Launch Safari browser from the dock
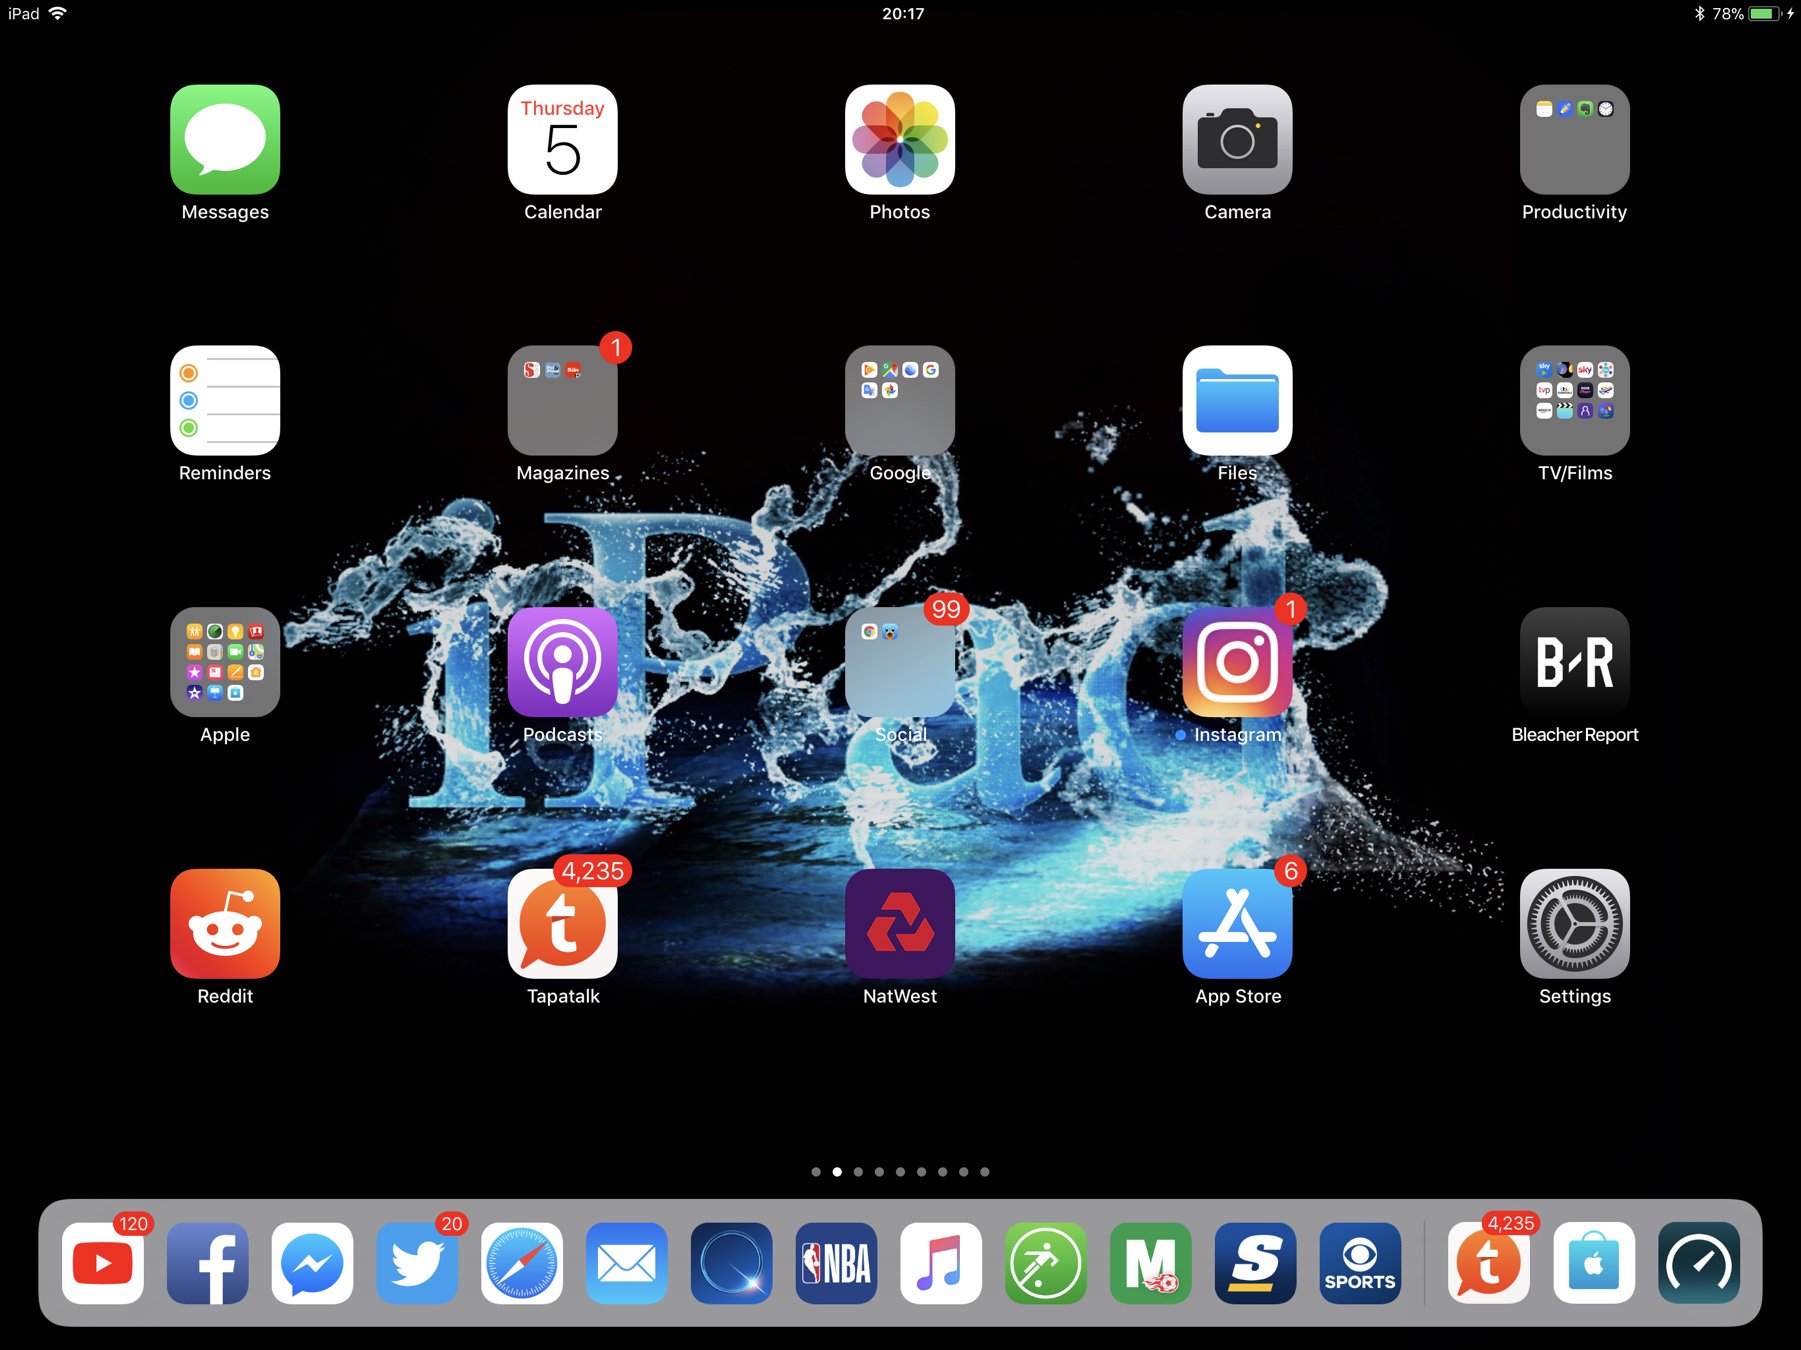The image size is (1801, 1350). tap(522, 1263)
